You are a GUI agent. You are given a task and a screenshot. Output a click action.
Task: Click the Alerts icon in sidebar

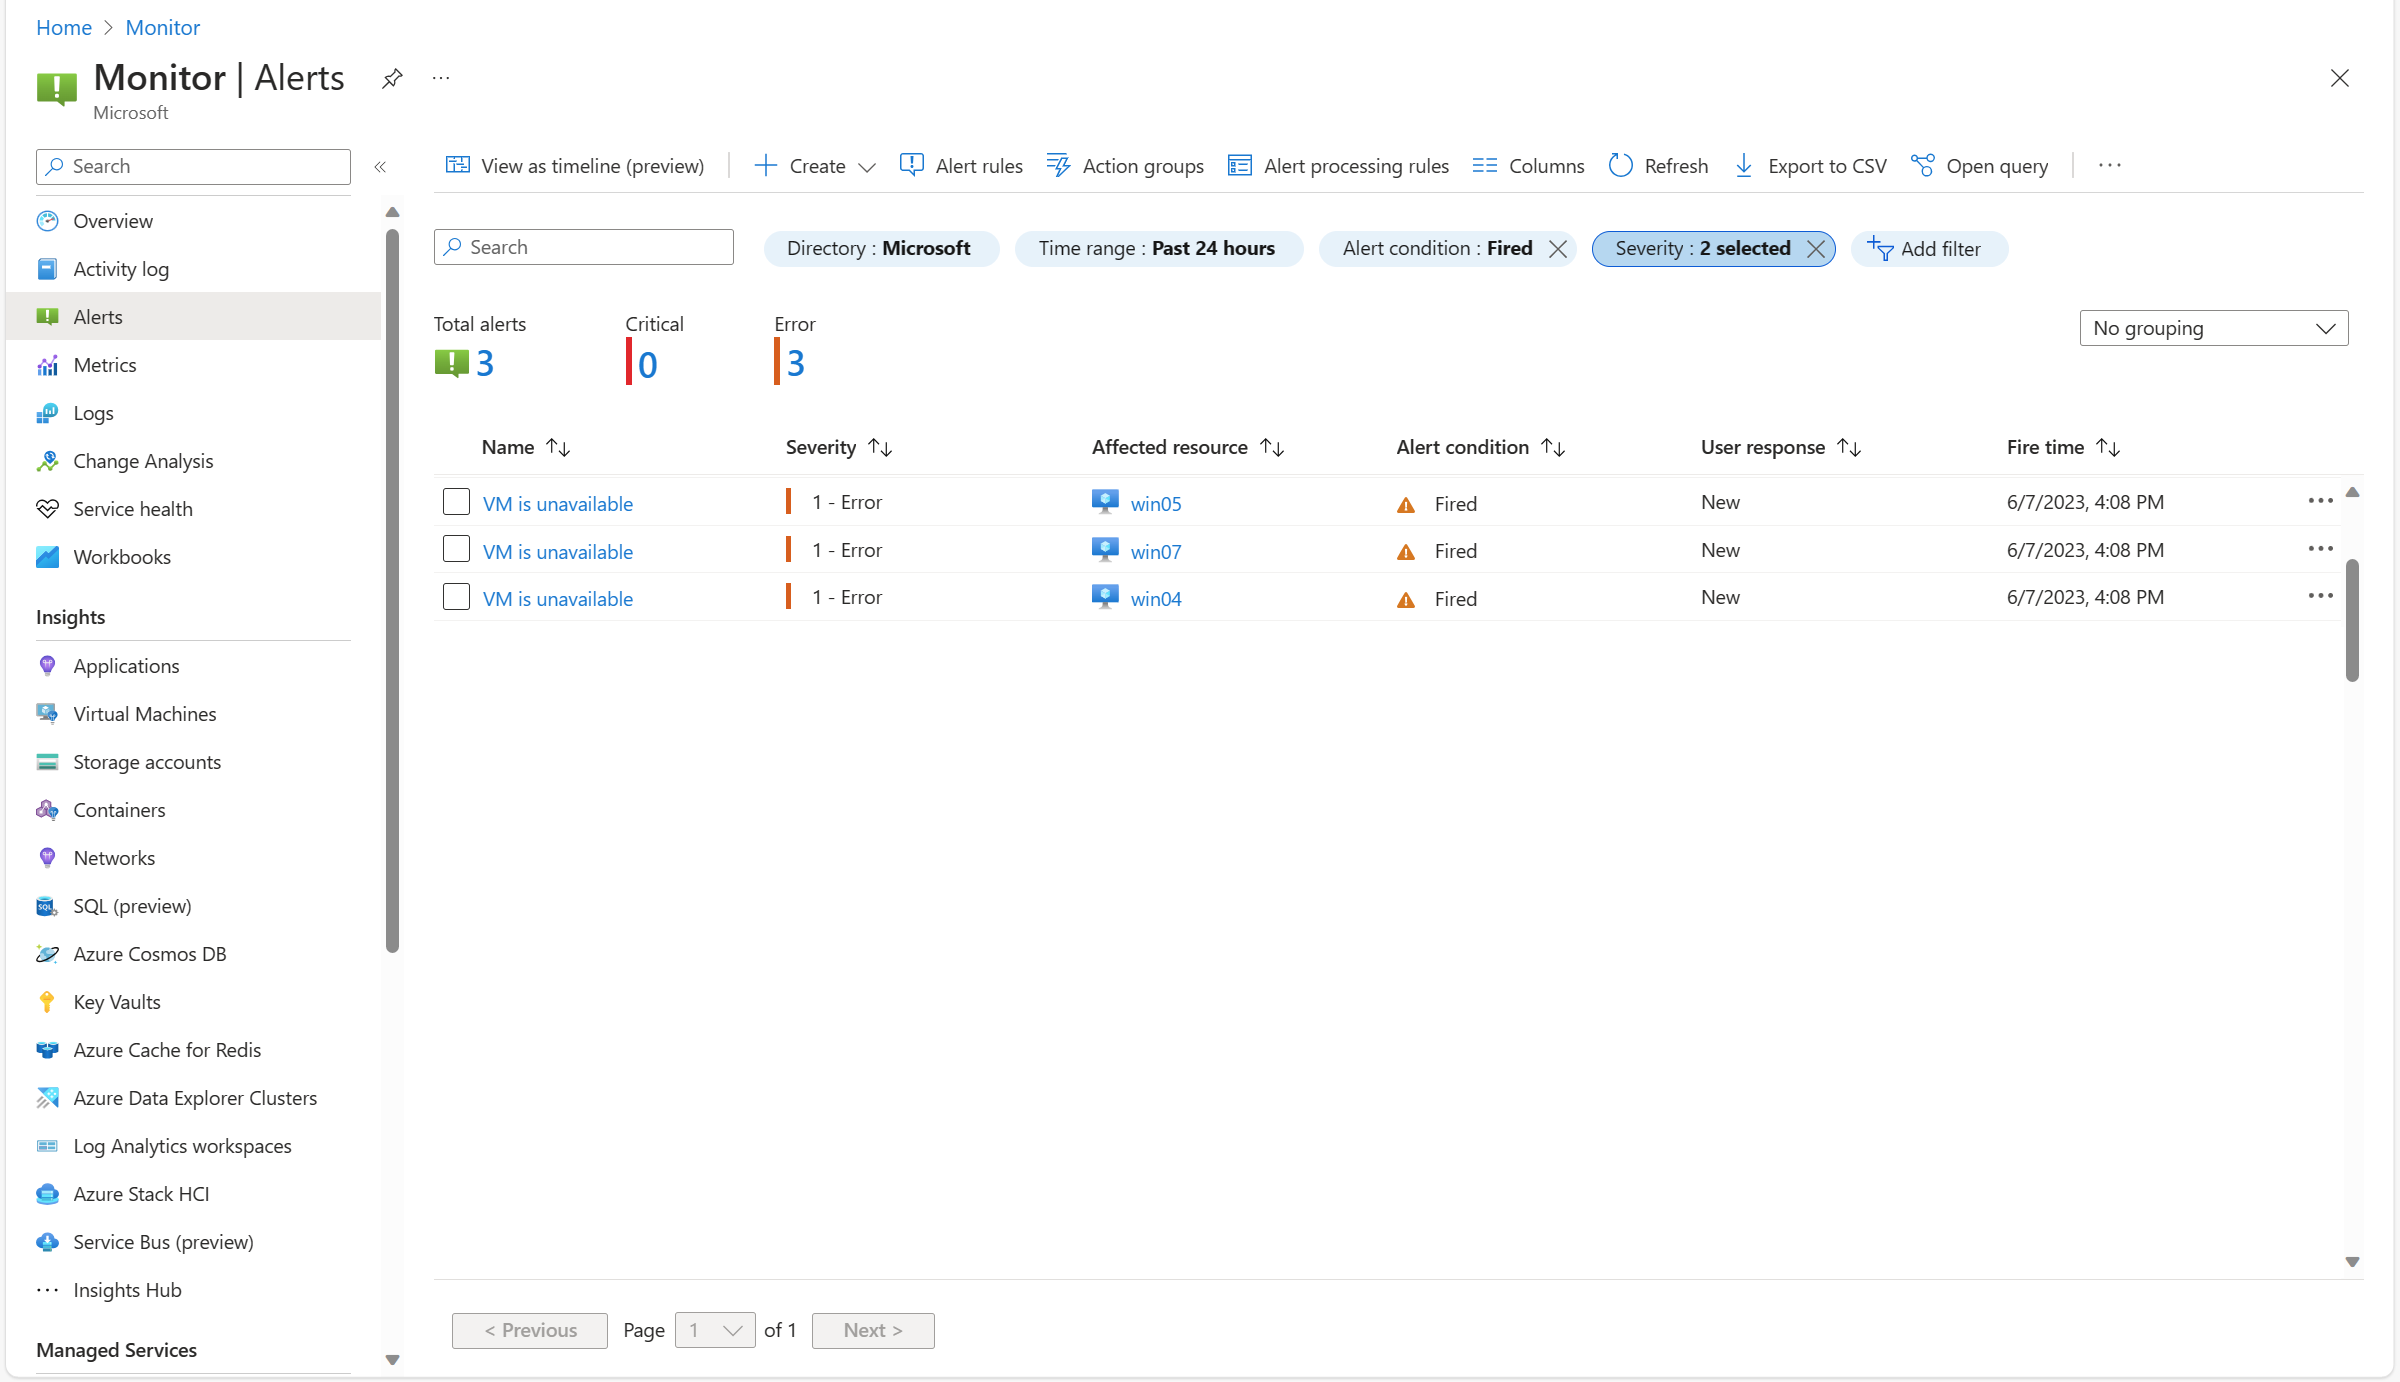coord(48,317)
